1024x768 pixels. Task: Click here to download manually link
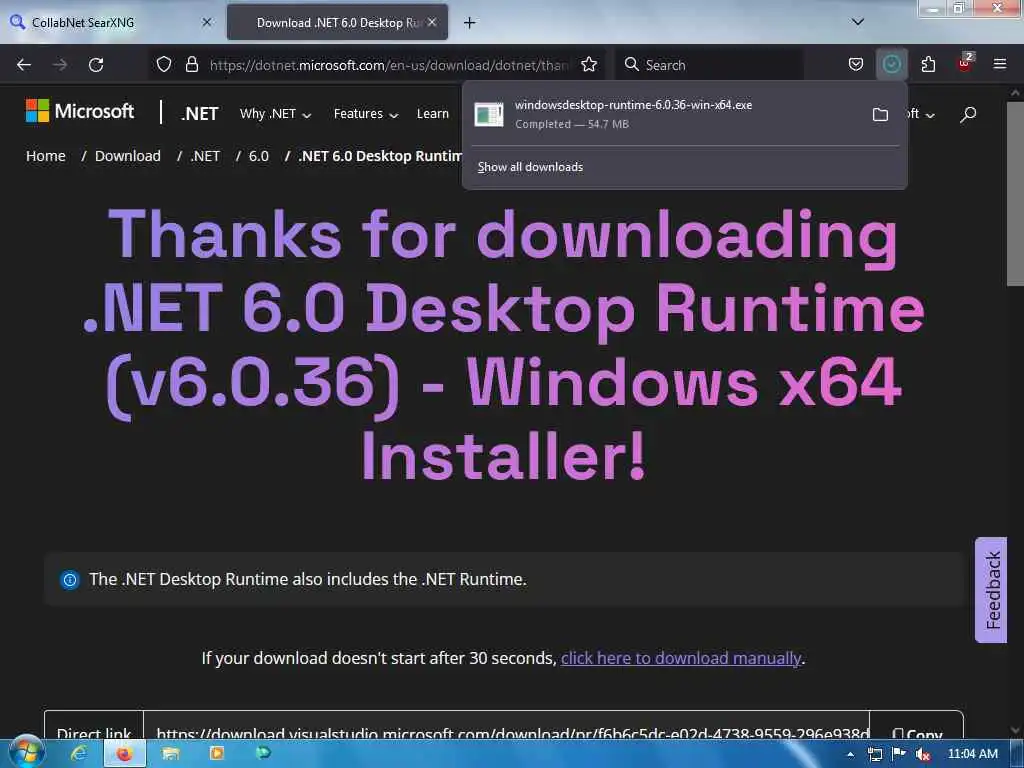tap(680, 658)
